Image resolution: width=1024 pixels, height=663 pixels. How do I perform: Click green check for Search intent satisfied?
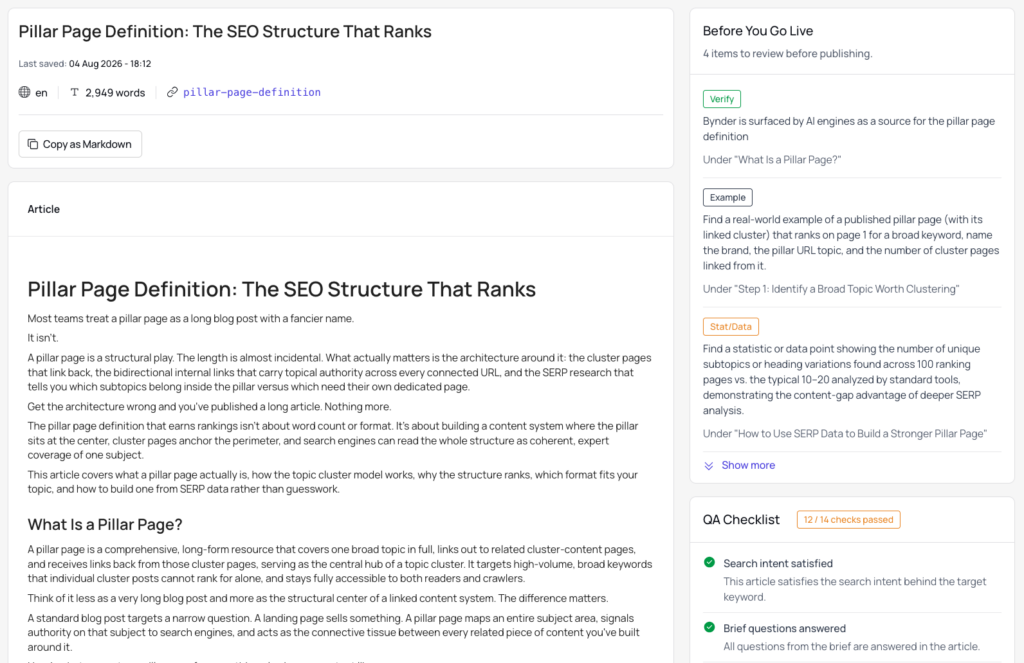(709, 562)
